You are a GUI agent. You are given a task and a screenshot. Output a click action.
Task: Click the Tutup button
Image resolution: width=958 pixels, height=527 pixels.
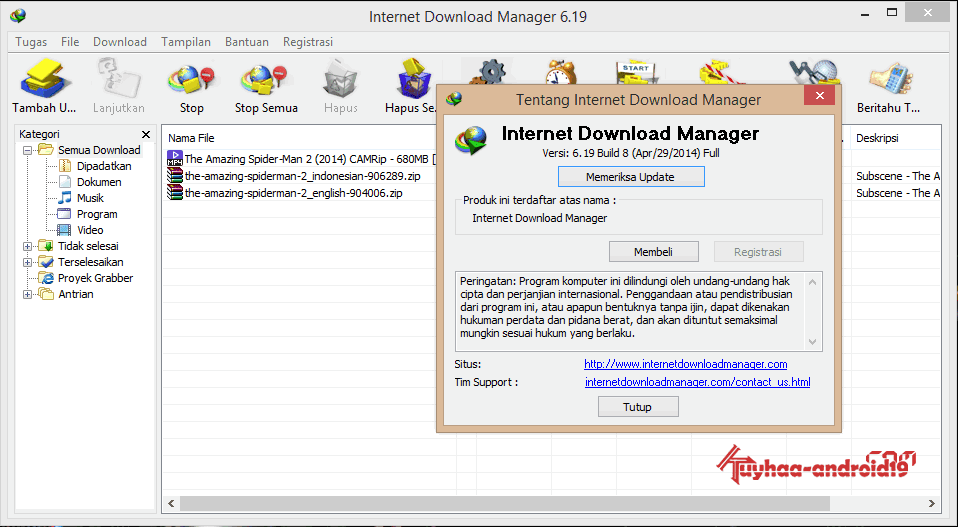click(638, 407)
